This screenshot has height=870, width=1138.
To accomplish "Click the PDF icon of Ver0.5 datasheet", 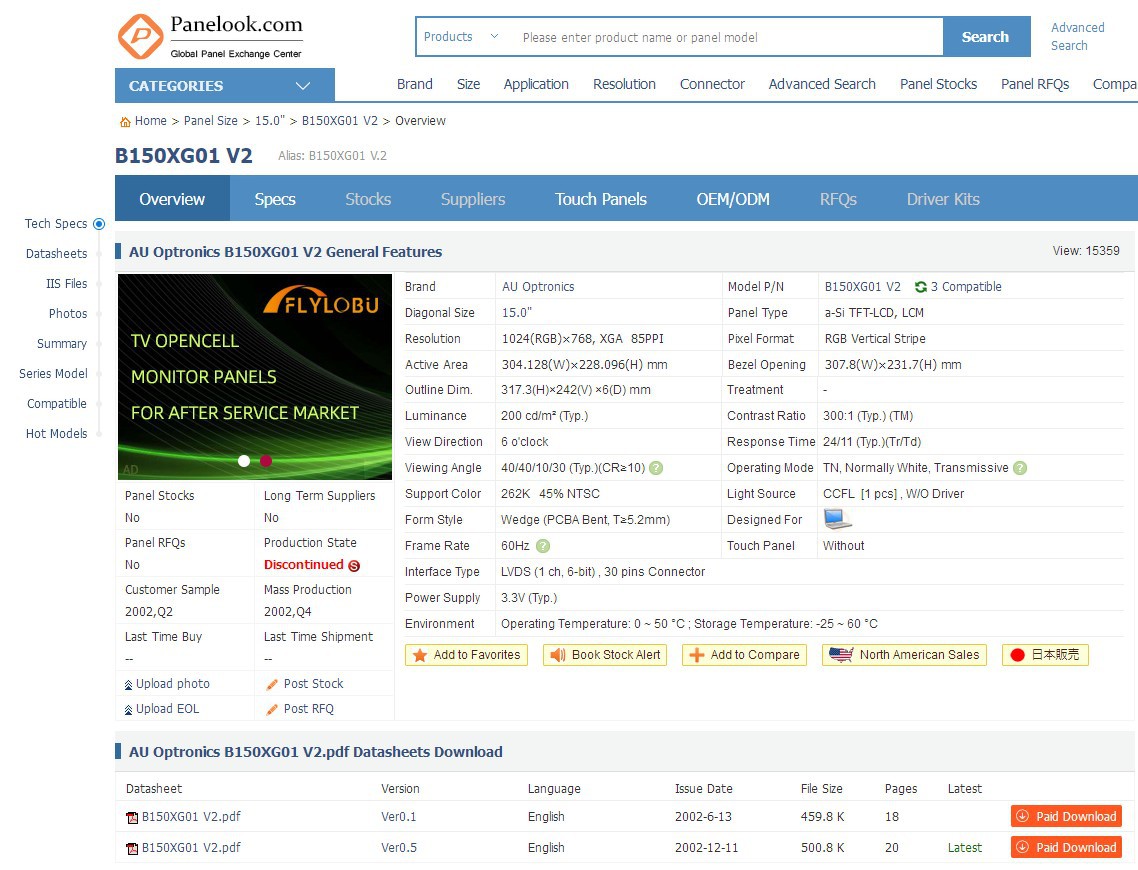I will (x=132, y=848).
